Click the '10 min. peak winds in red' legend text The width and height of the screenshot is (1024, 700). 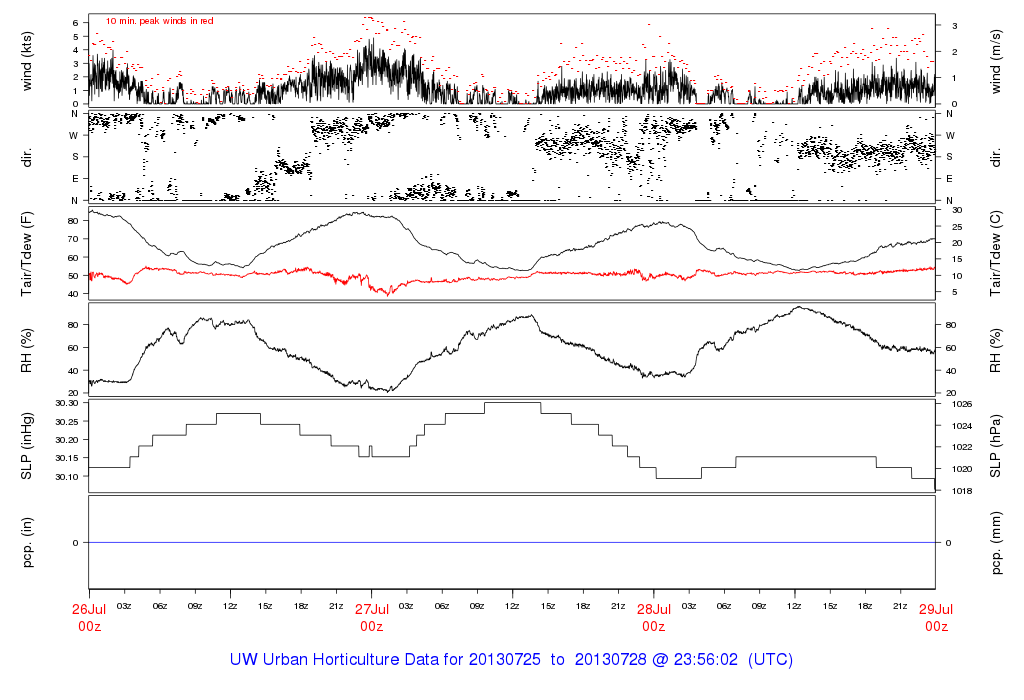(x=159, y=21)
